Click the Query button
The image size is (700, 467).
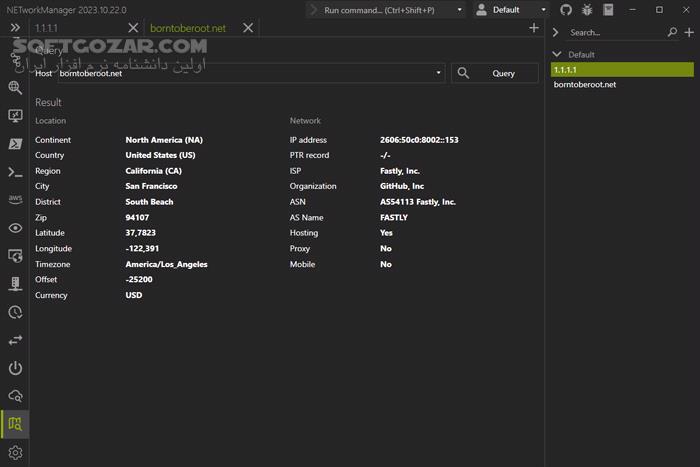pyautogui.click(x=495, y=73)
